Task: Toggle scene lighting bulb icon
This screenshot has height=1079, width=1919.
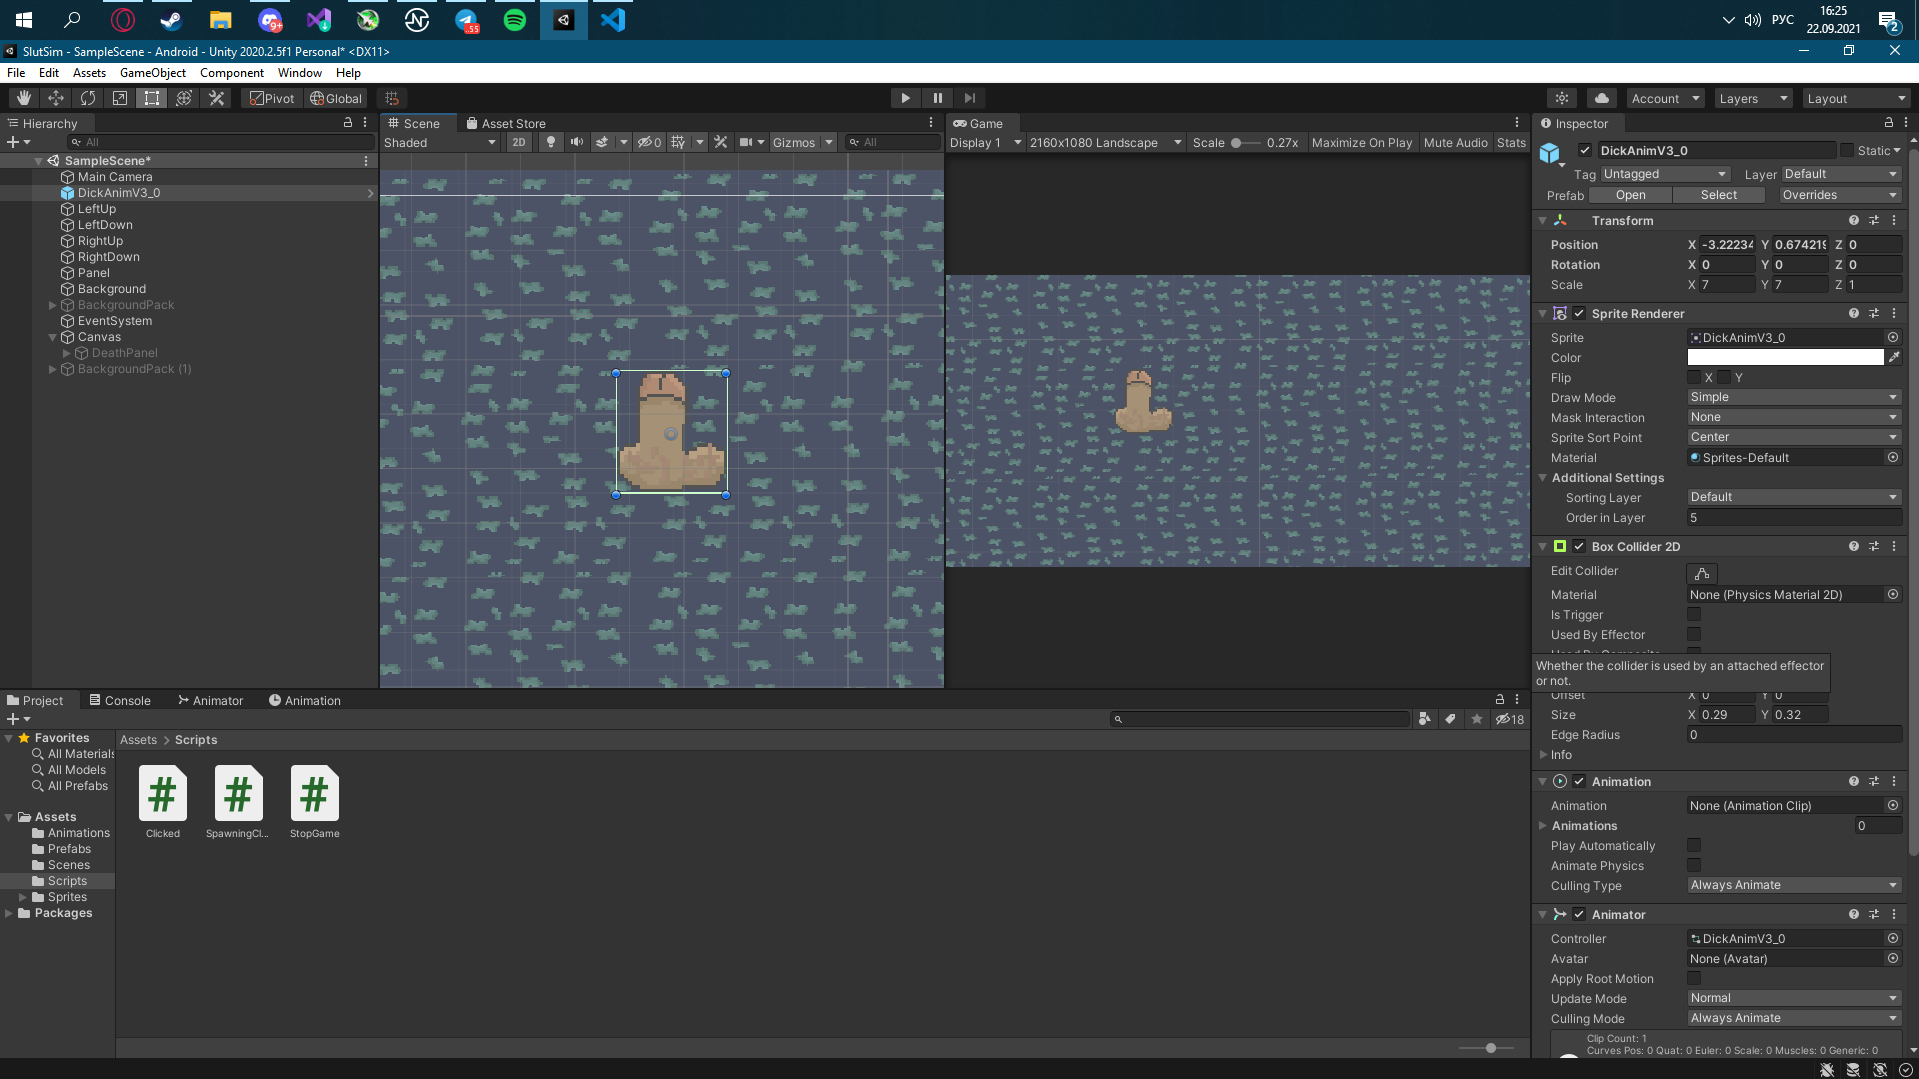Action: coord(550,142)
